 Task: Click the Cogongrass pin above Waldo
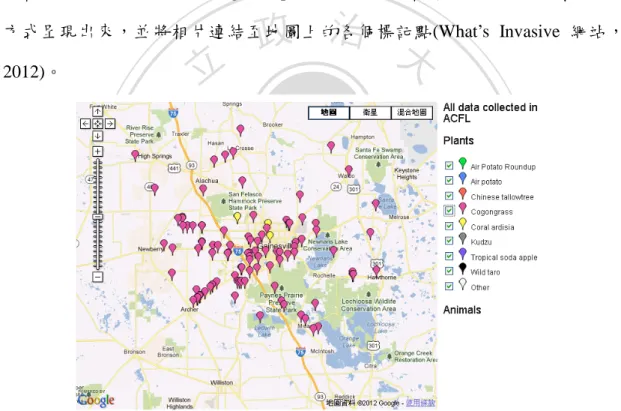coord(349,170)
